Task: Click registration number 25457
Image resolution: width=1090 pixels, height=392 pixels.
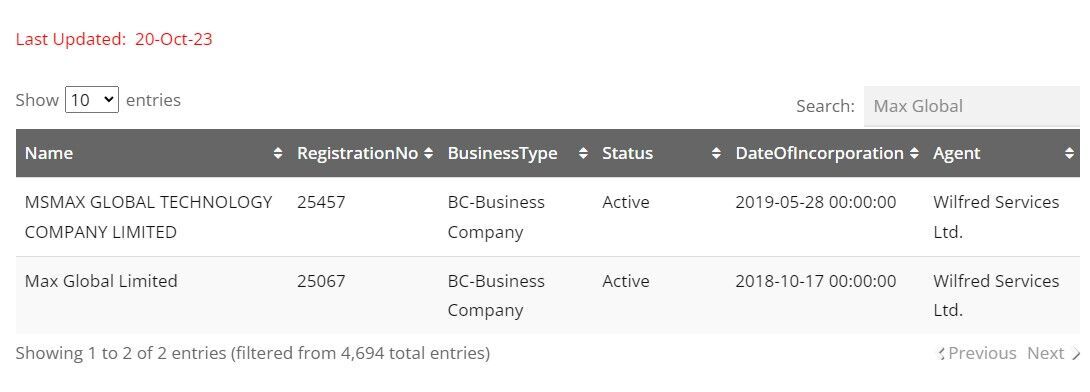Action: pos(321,202)
